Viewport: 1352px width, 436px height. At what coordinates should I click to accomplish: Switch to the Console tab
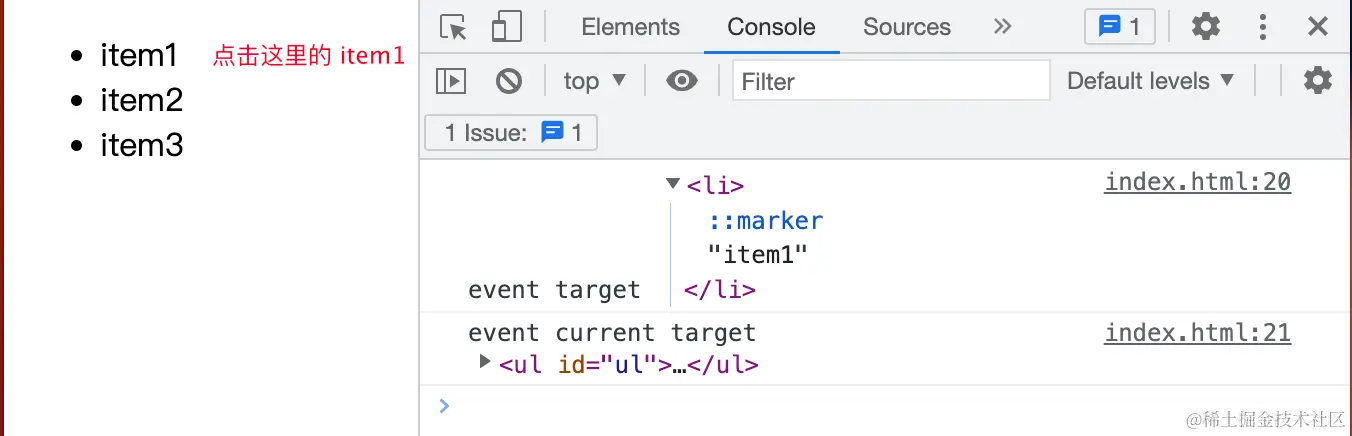coord(771,27)
